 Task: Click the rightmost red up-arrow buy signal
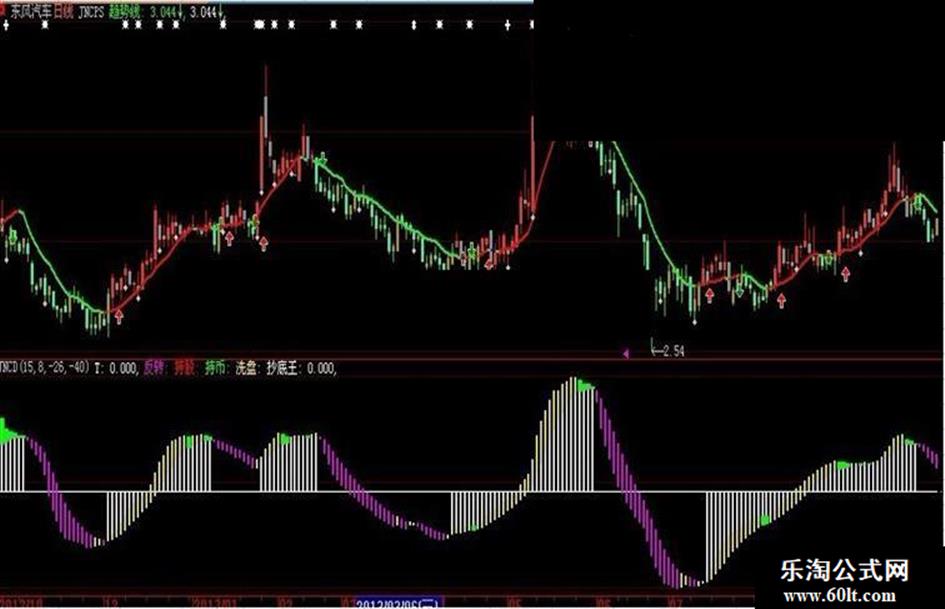pos(846,271)
